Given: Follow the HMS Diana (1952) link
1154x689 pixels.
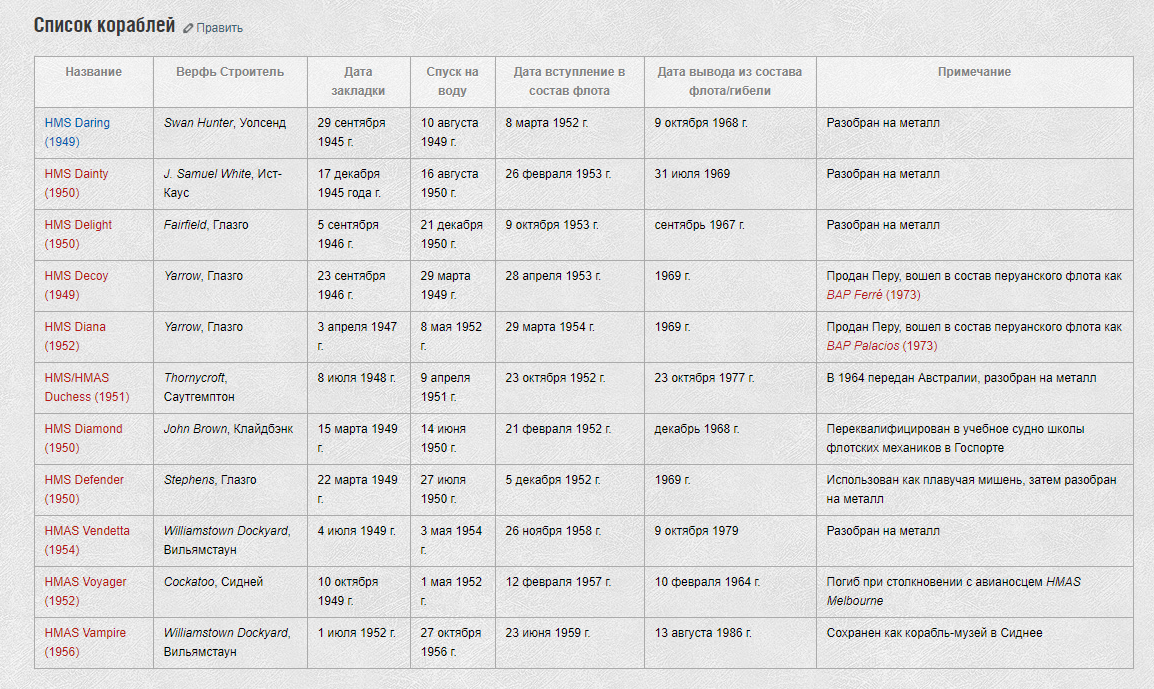Looking at the screenshot, I should click(74, 336).
